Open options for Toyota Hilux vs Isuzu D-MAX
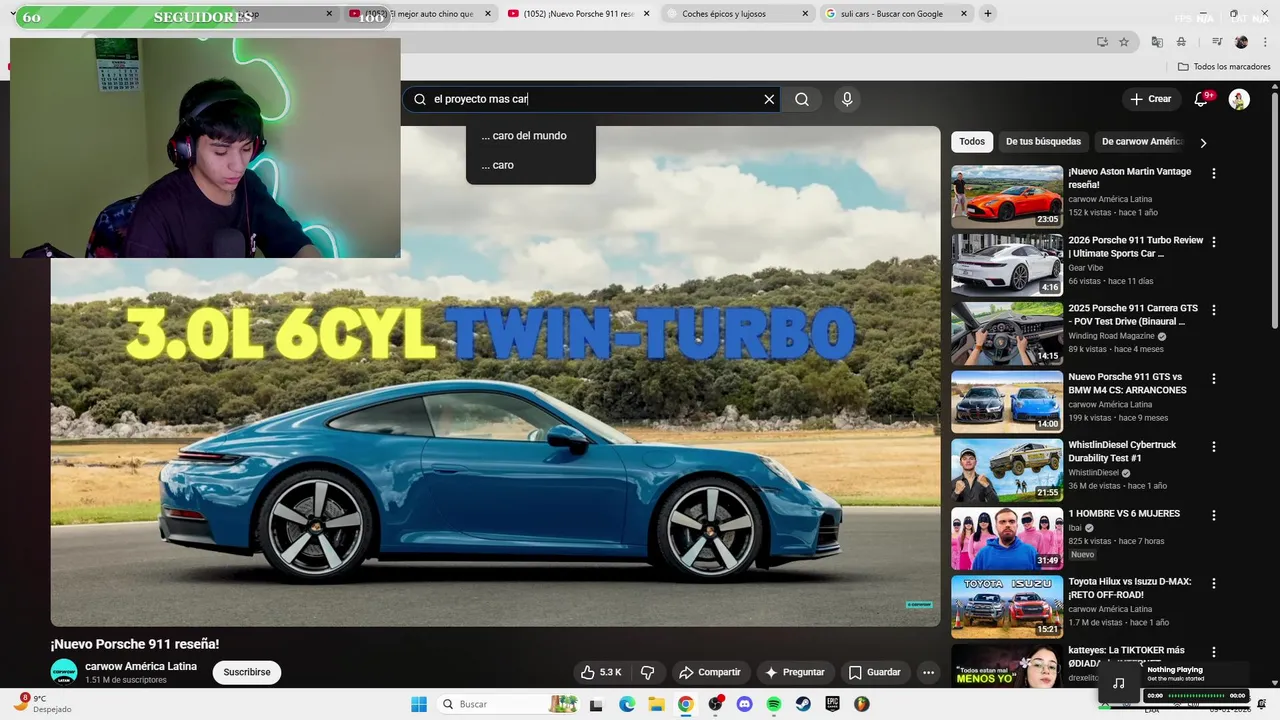 coord(1214,583)
